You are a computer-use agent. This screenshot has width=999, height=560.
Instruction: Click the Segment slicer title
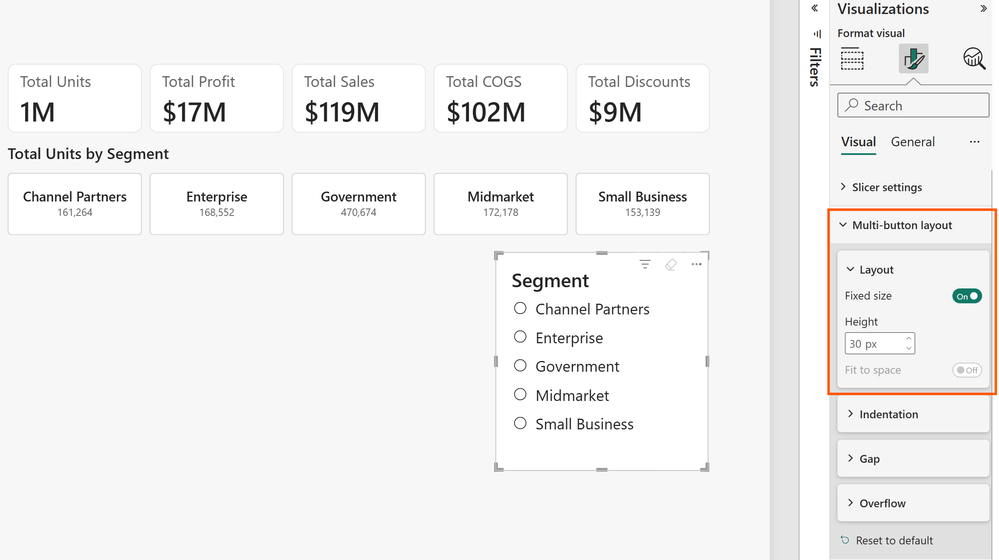(x=550, y=281)
